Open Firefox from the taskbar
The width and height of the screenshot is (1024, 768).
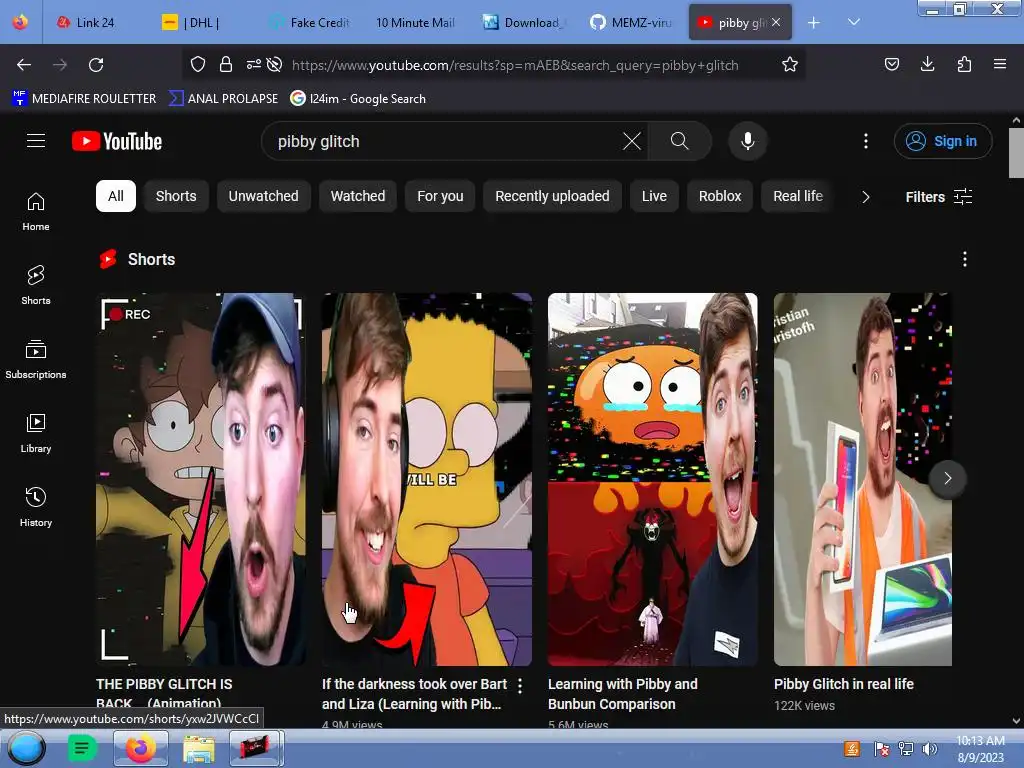pyautogui.click(x=140, y=748)
